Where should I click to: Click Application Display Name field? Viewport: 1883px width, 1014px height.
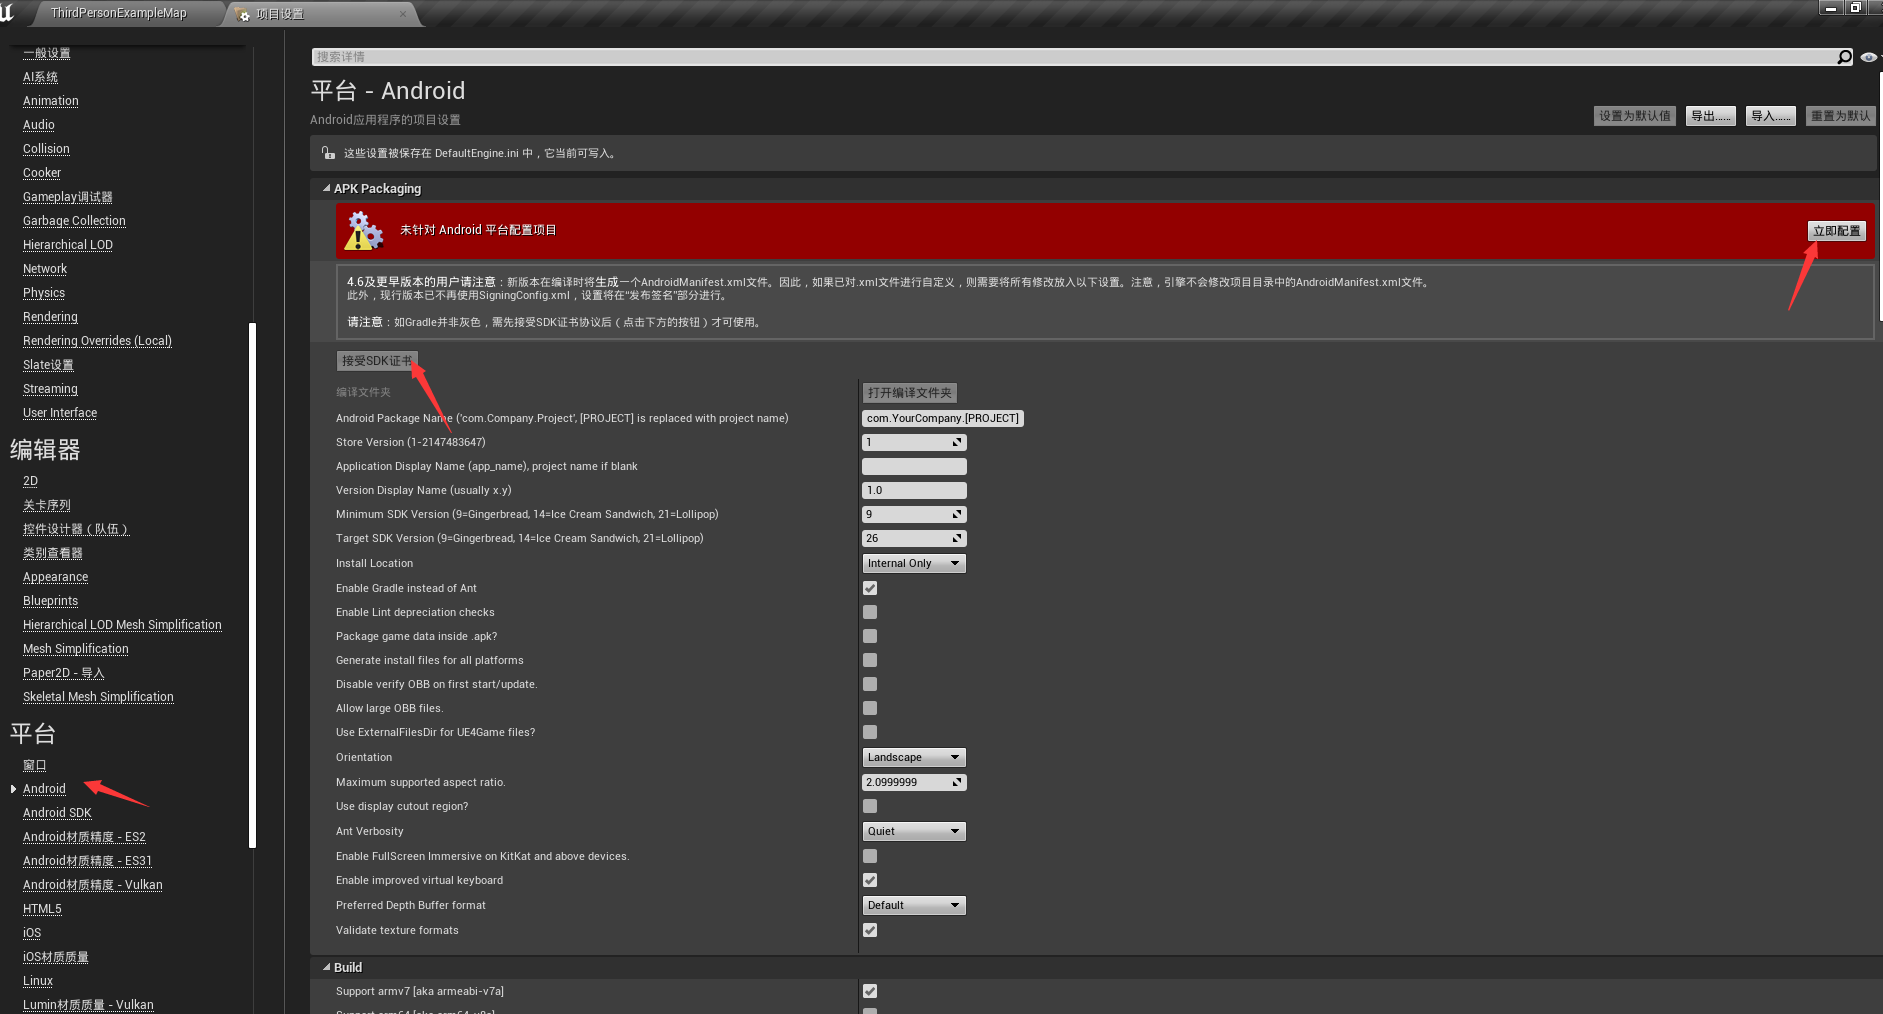pyautogui.click(x=914, y=466)
